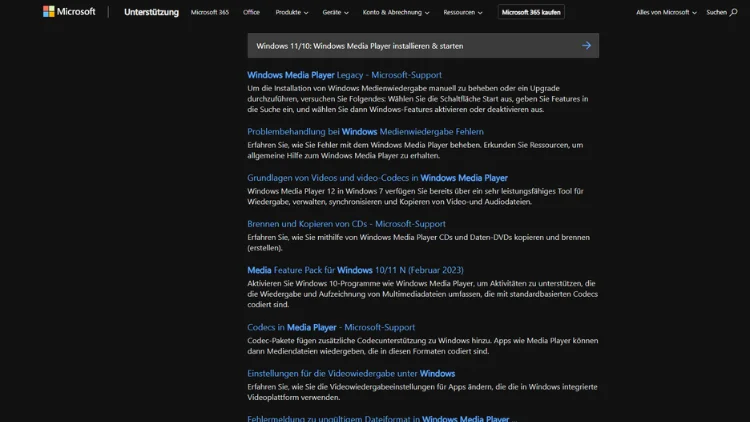Click text 'Codec-Pakete fügen zusätzliche Codecunterstützung'
The width and height of the screenshot is (750, 422).
pos(422,346)
